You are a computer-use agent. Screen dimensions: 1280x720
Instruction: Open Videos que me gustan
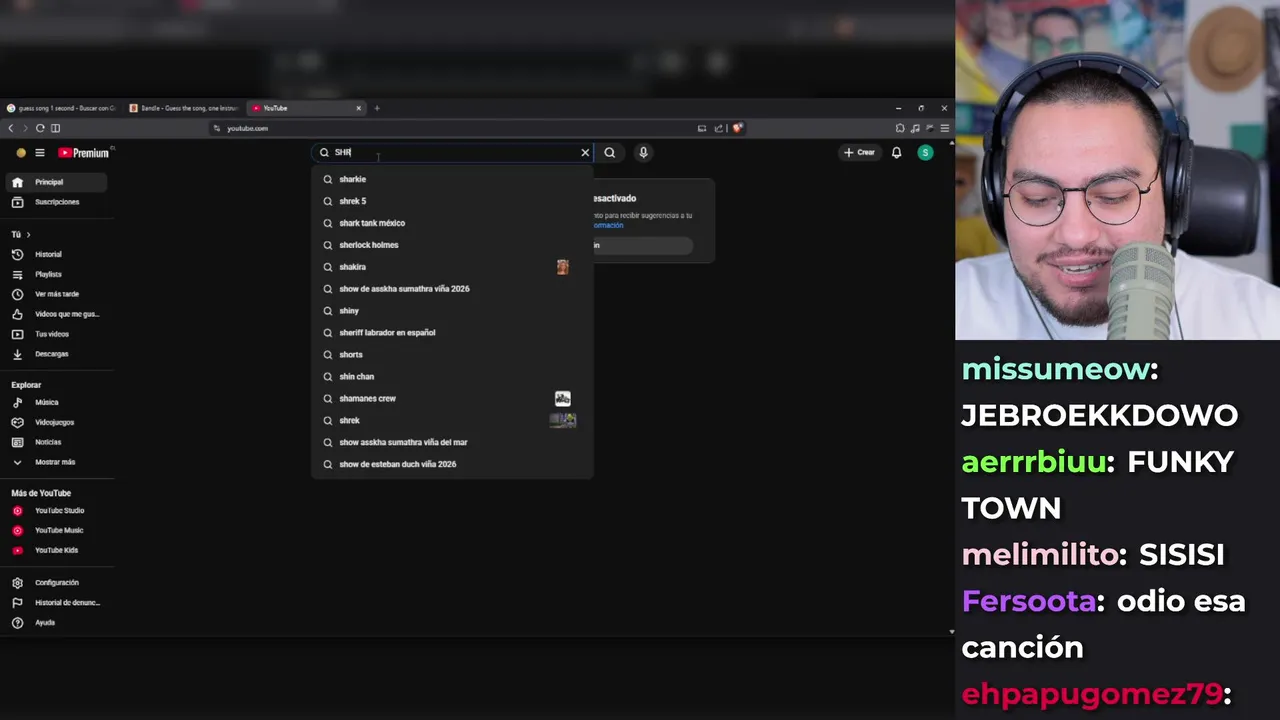56,314
